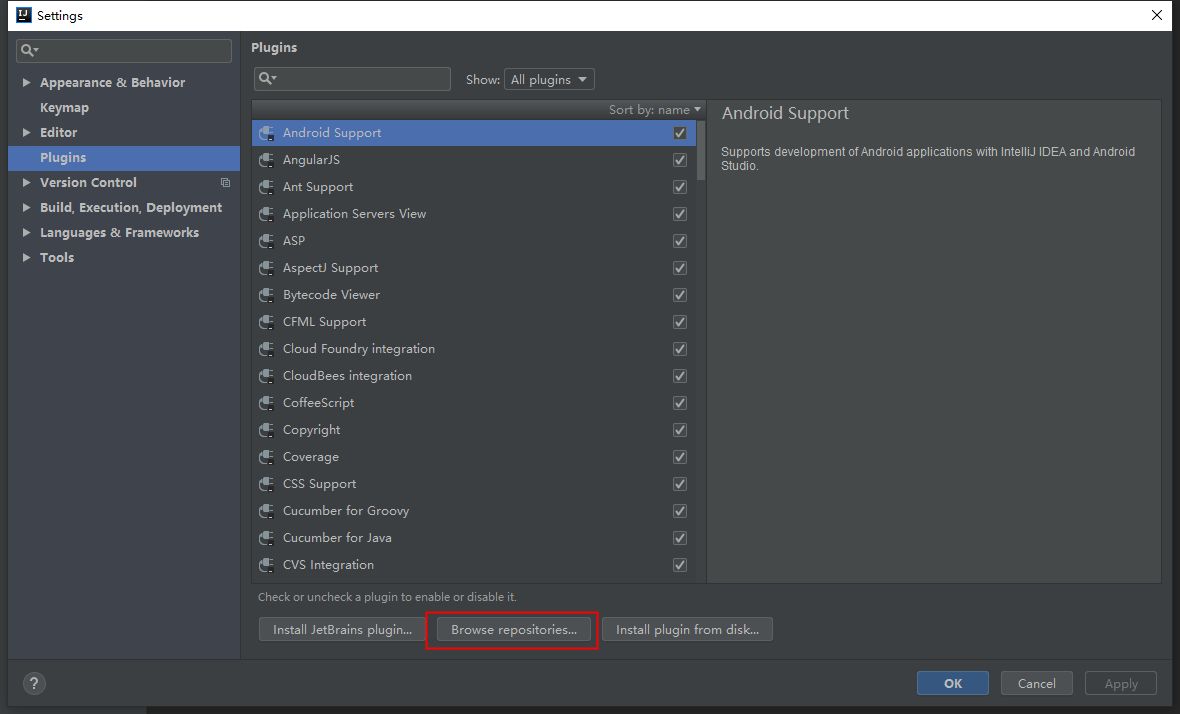Screen dimensions: 1180x714
Task: Select the Cloud Foundry integration row
Action: coord(474,349)
